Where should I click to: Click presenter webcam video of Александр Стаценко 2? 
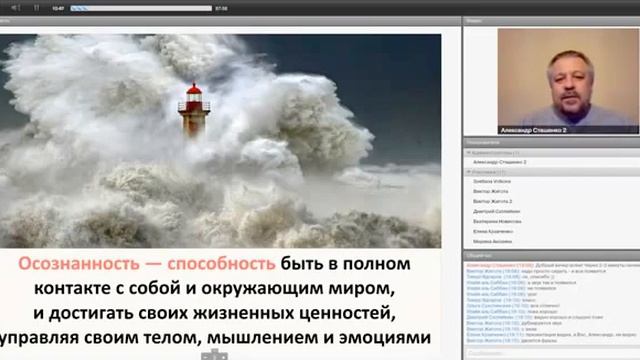pos(568,81)
